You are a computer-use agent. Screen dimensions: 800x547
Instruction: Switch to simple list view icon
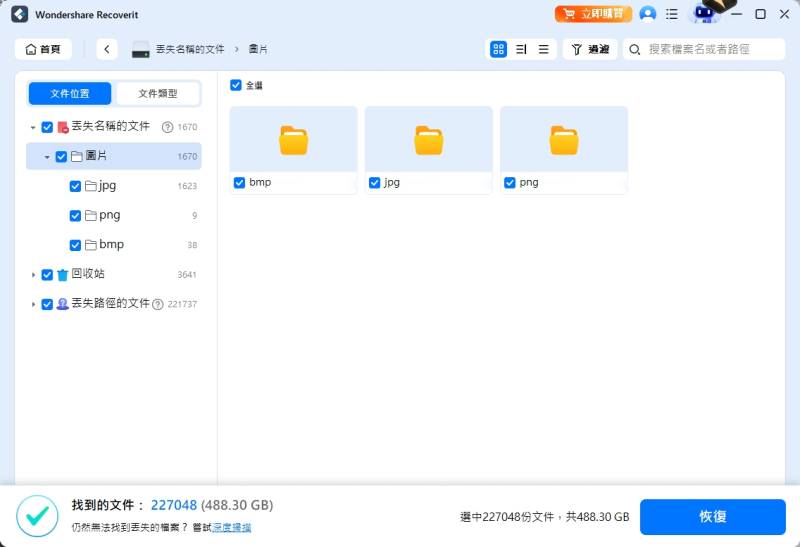tap(543, 49)
